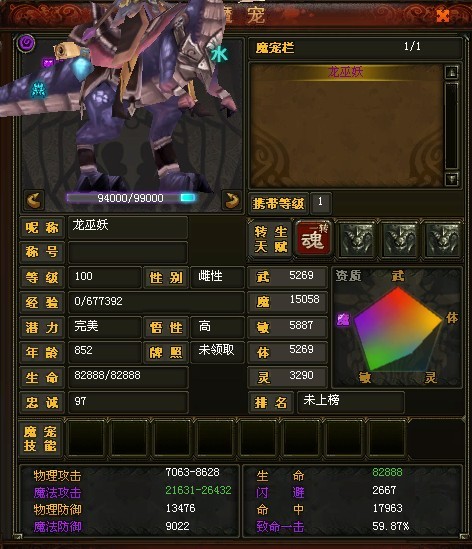
Task: Click scroll down arrow in pet list
Action: [452, 179]
